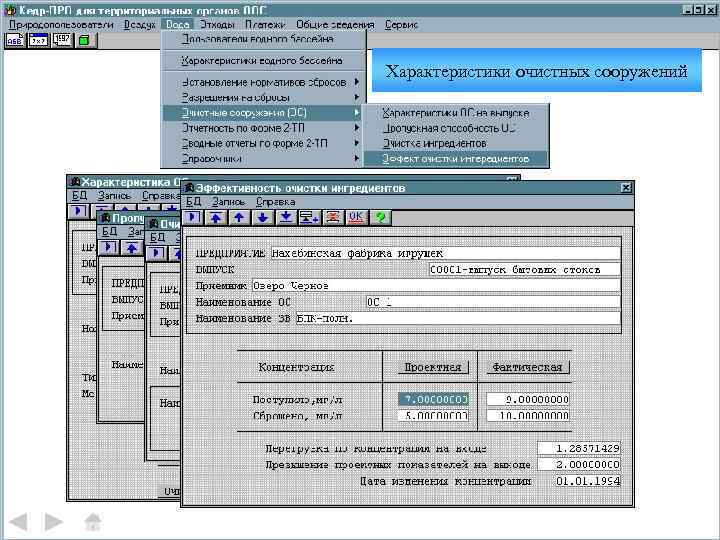Click the Кедр-ПРО application title icon
720x540 pixels.
[x=10, y=10]
